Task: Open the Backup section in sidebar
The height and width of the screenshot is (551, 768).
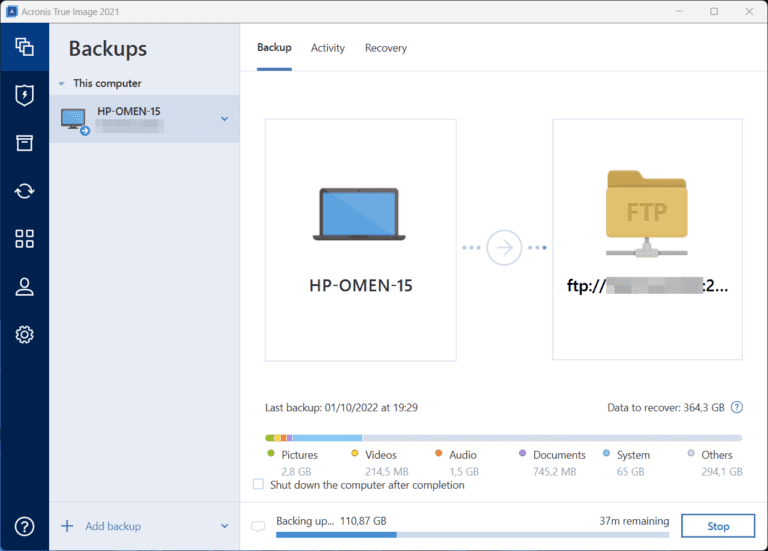Action: [x=24, y=47]
